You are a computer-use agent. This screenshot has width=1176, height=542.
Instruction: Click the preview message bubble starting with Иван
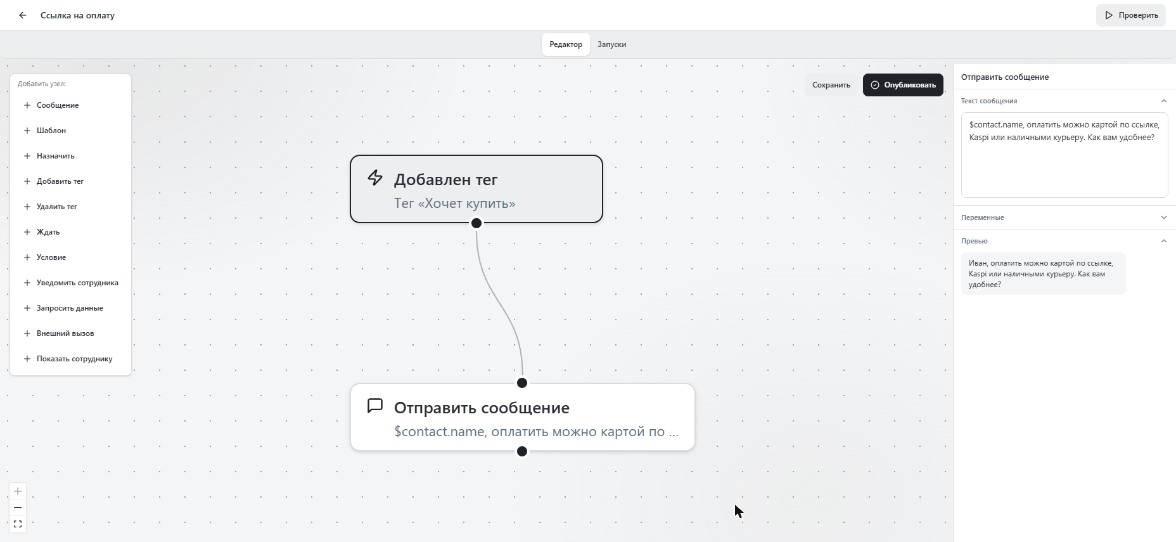click(1043, 274)
